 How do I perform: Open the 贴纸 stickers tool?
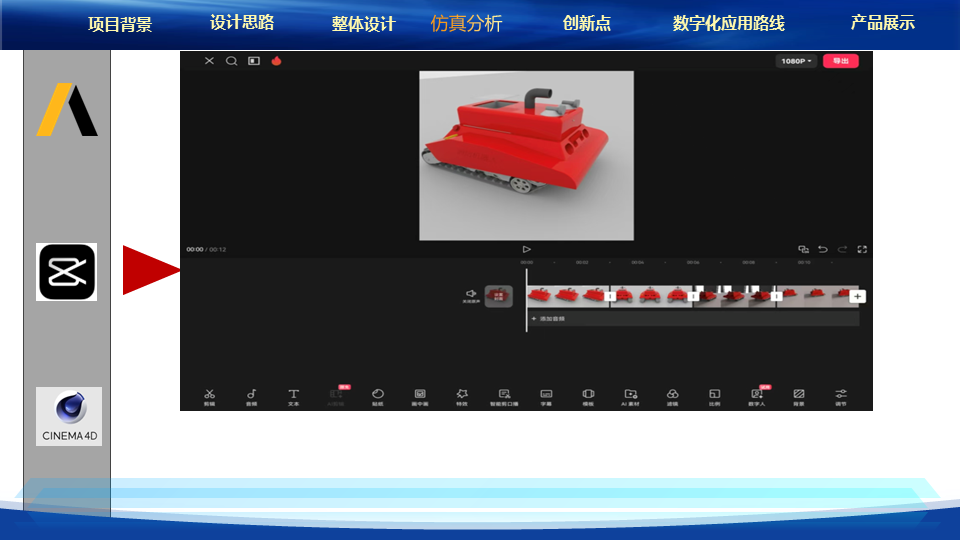pos(378,396)
